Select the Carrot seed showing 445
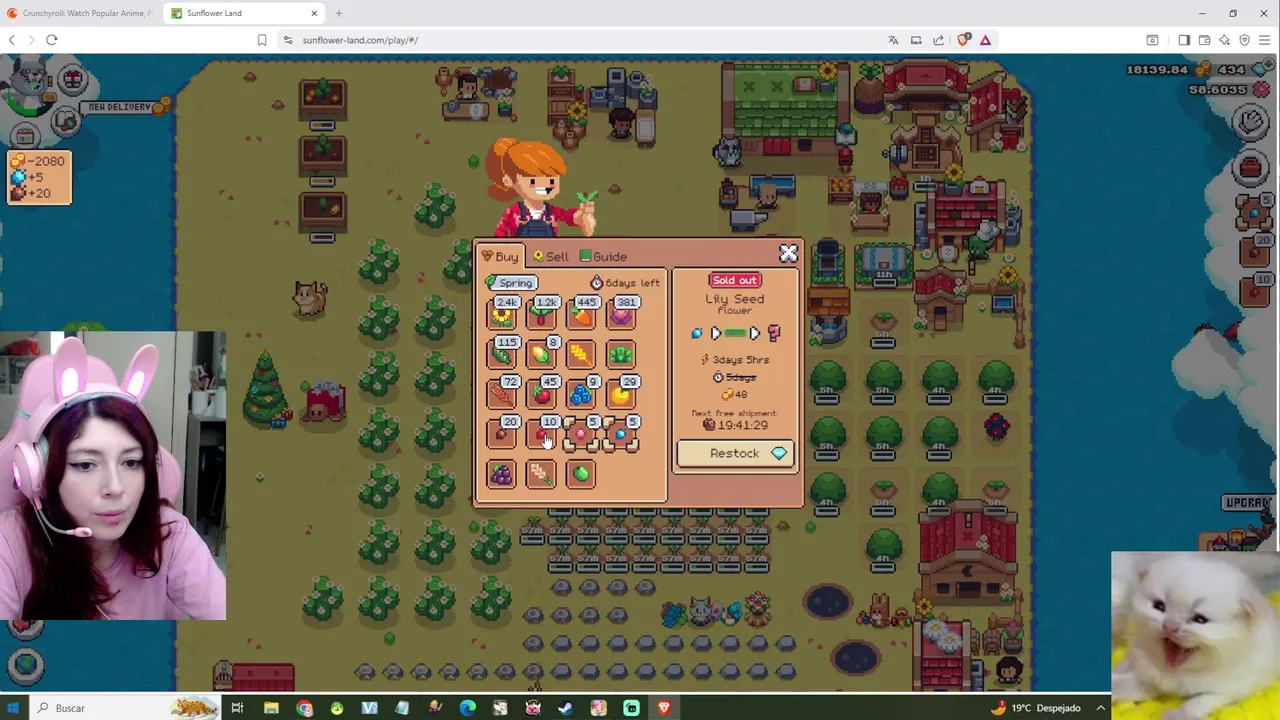This screenshot has height=720, width=1280. pos(582,313)
